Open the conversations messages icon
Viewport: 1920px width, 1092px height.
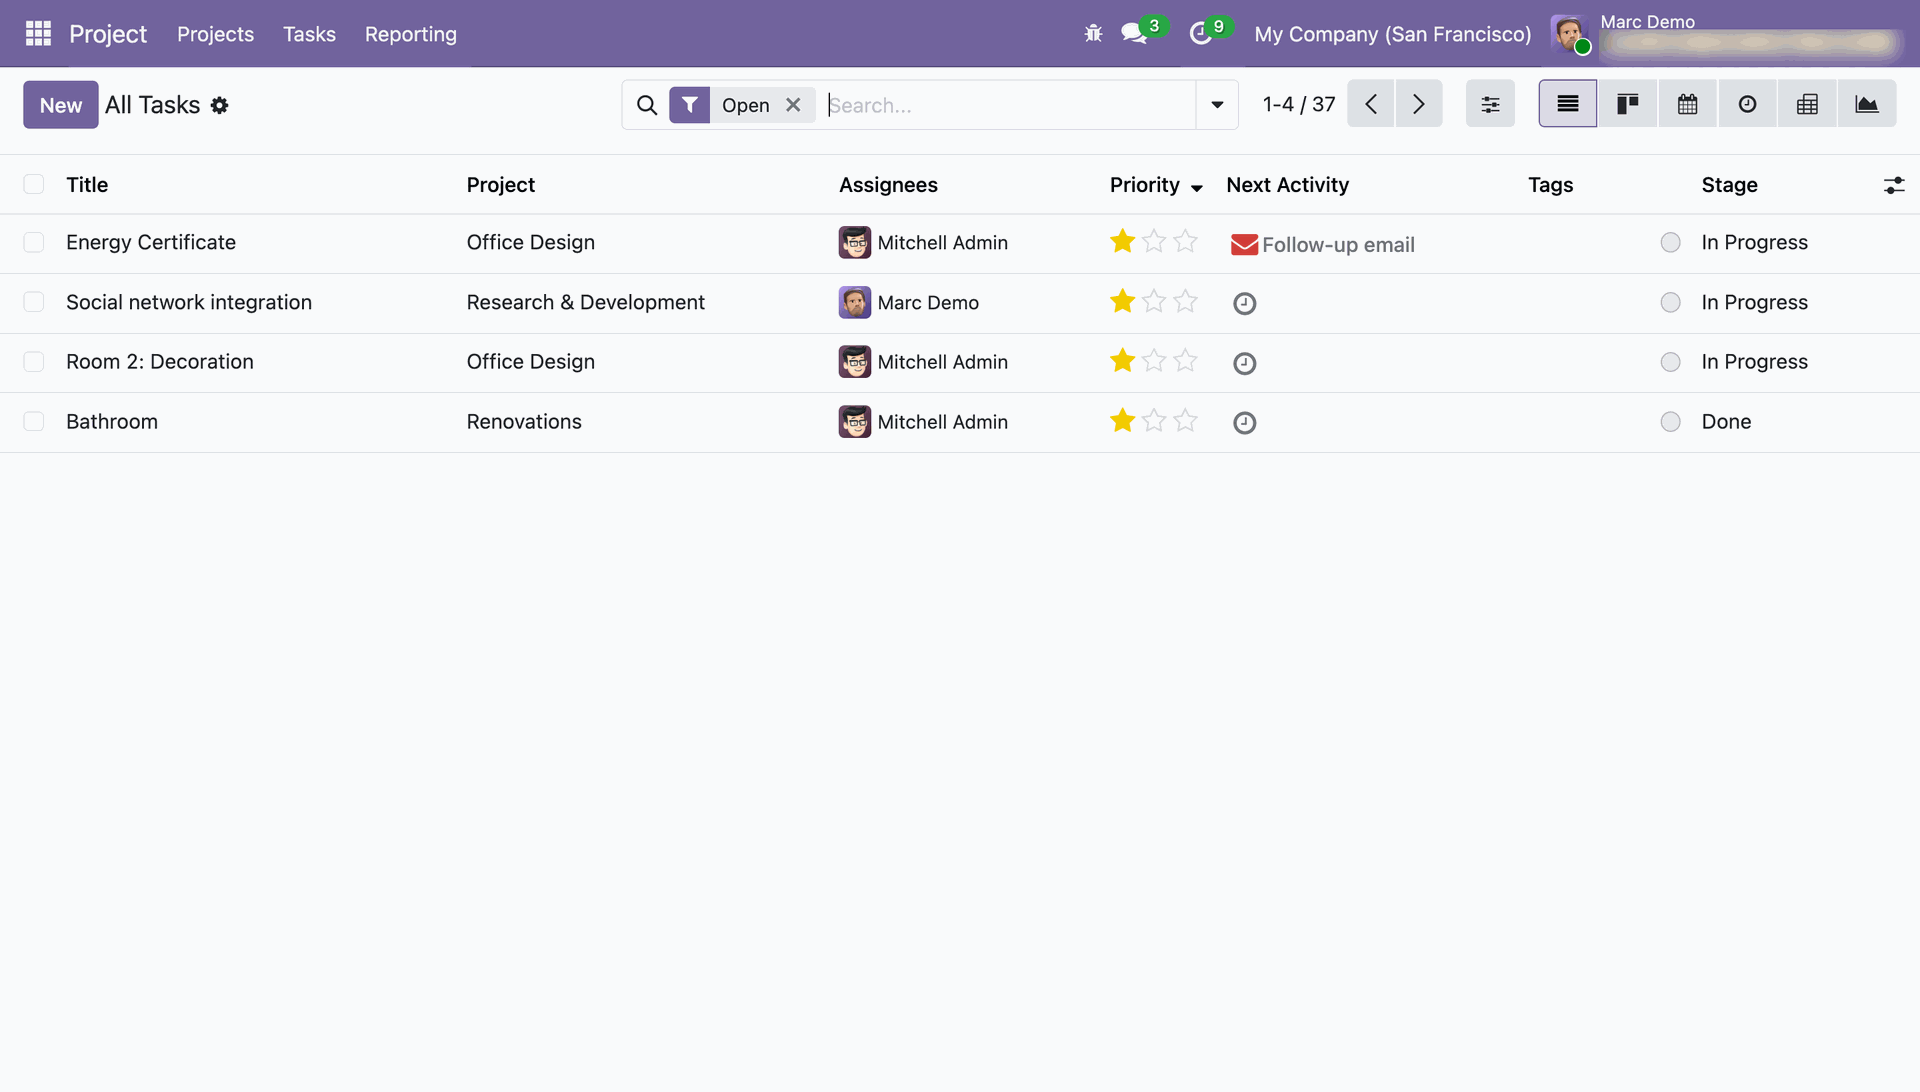(x=1133, y=34)
